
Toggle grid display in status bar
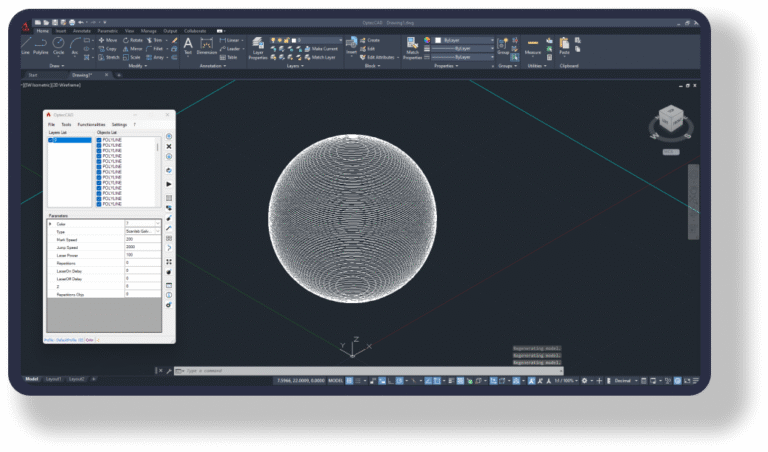[x=349, y=381]
